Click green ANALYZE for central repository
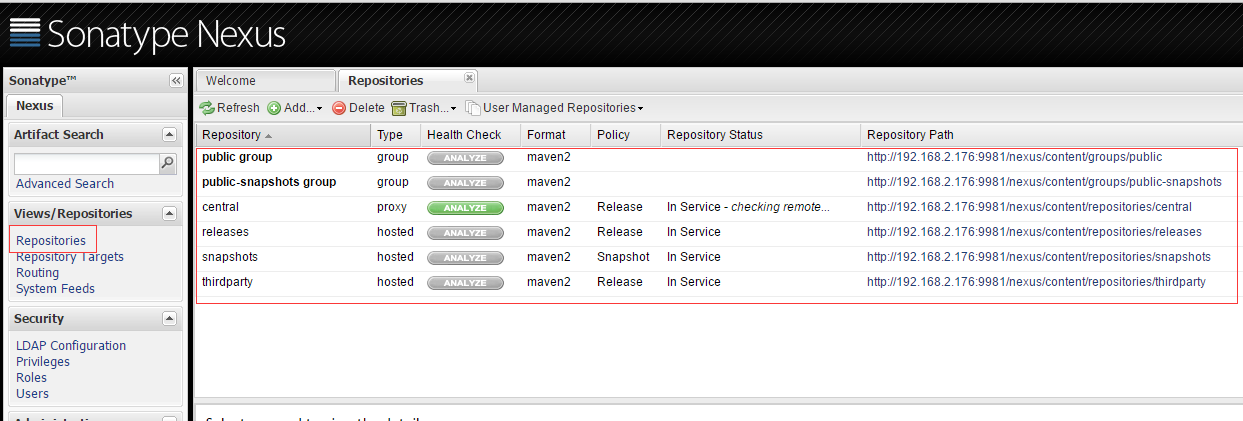 pyautogui.click(x=465, y=207)
